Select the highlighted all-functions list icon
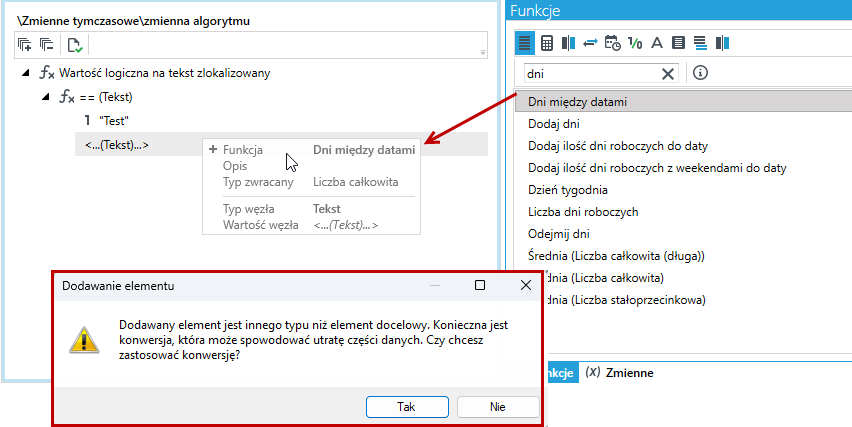The height and width of the screenshot is (427, 852). click(524, 43)
